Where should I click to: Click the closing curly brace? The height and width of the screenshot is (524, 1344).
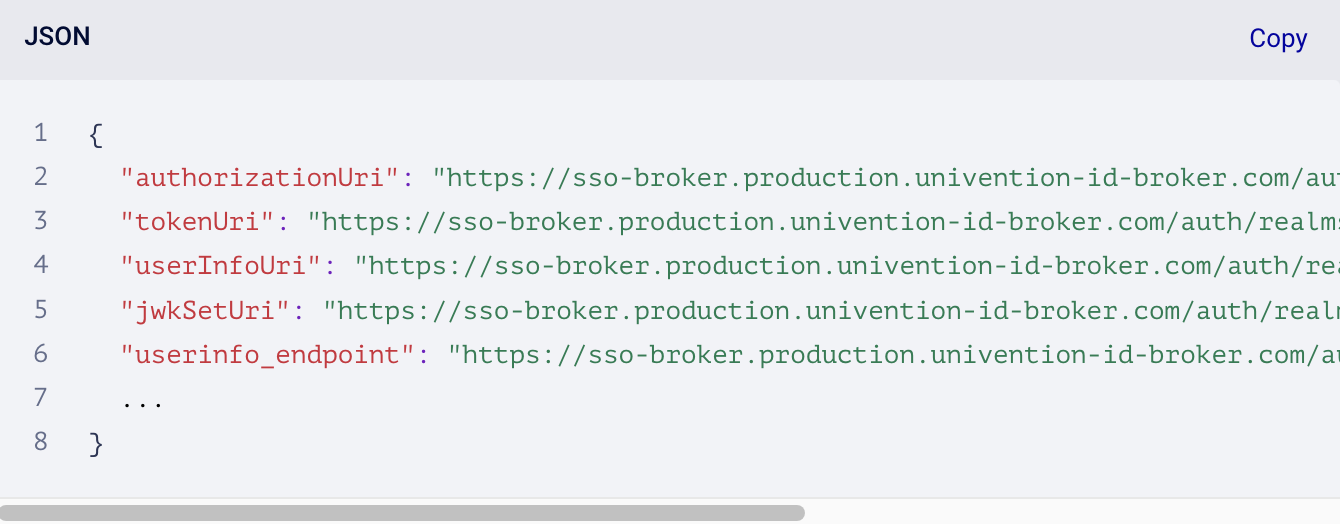(96, 442)
